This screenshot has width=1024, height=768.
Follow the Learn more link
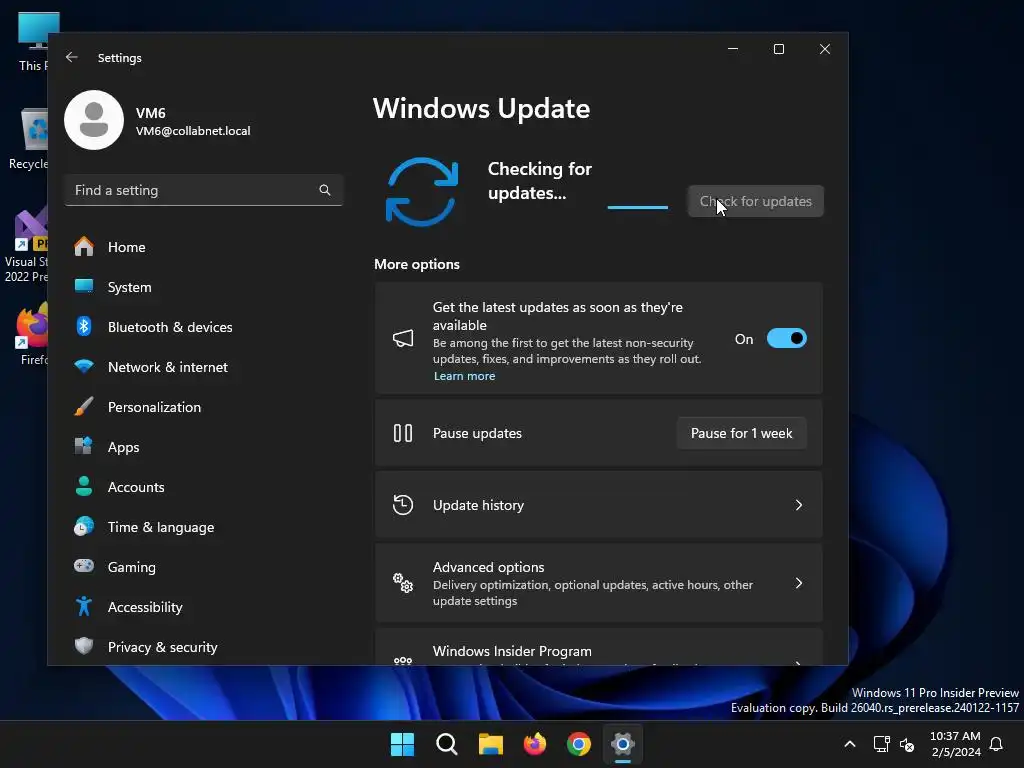(x=464, y=376)
